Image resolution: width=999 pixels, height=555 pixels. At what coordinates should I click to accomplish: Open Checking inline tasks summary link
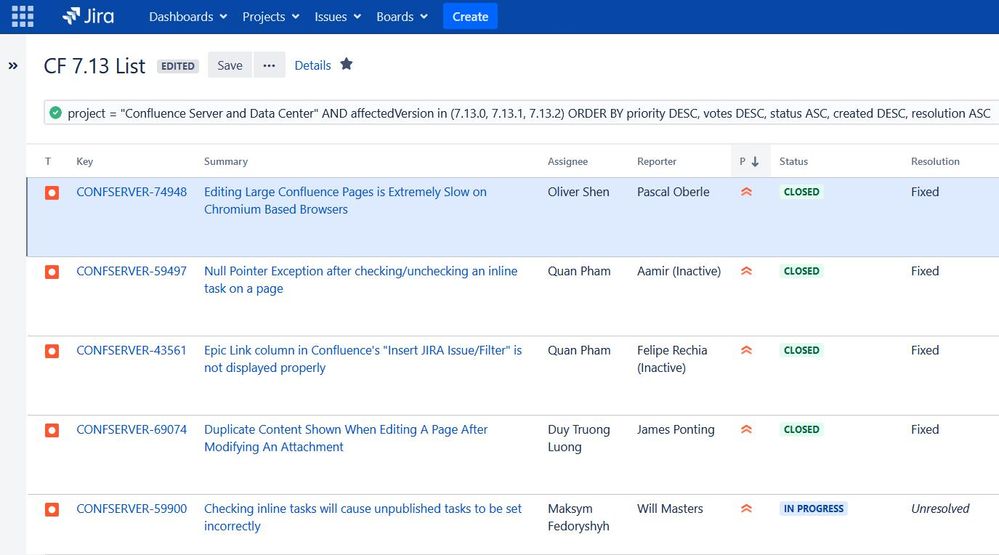click(x=363, y=517)
